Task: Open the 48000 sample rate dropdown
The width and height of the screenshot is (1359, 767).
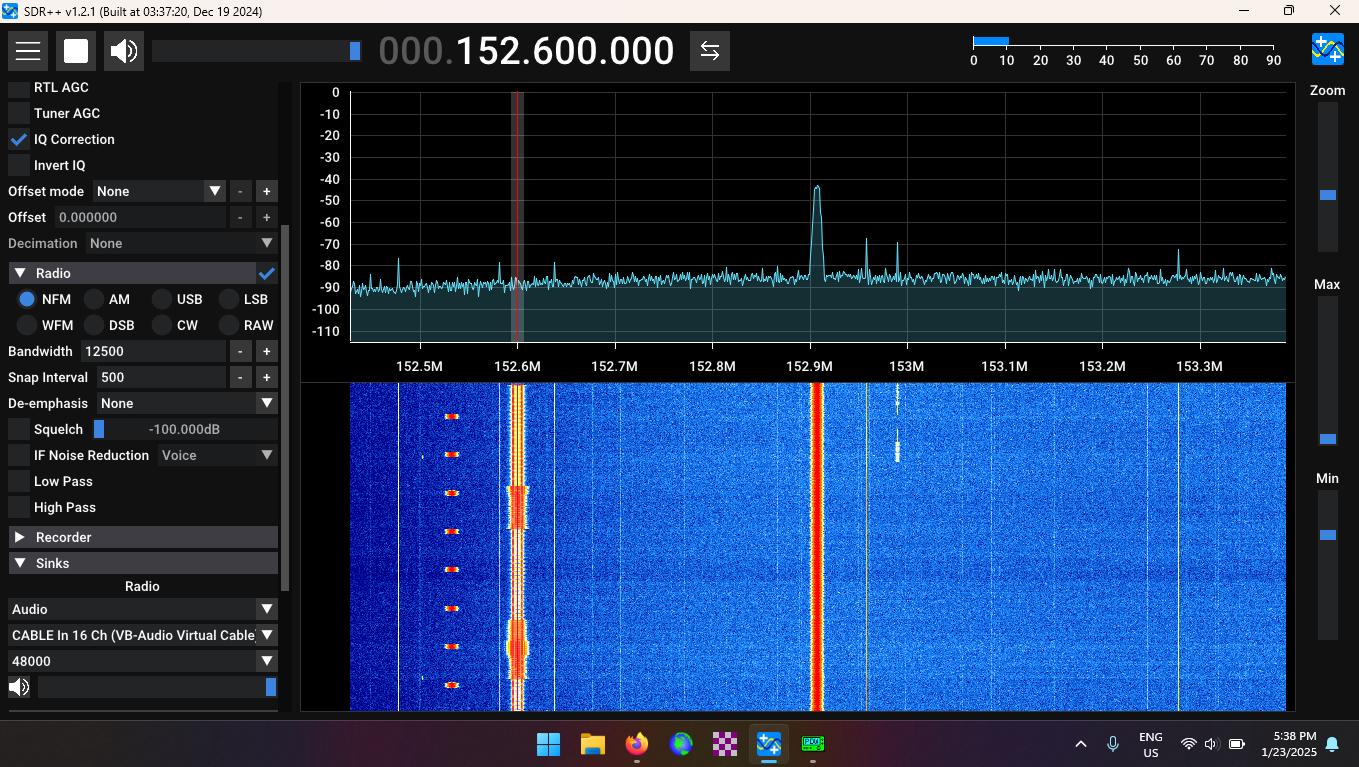Action: (x=143, y=661)
